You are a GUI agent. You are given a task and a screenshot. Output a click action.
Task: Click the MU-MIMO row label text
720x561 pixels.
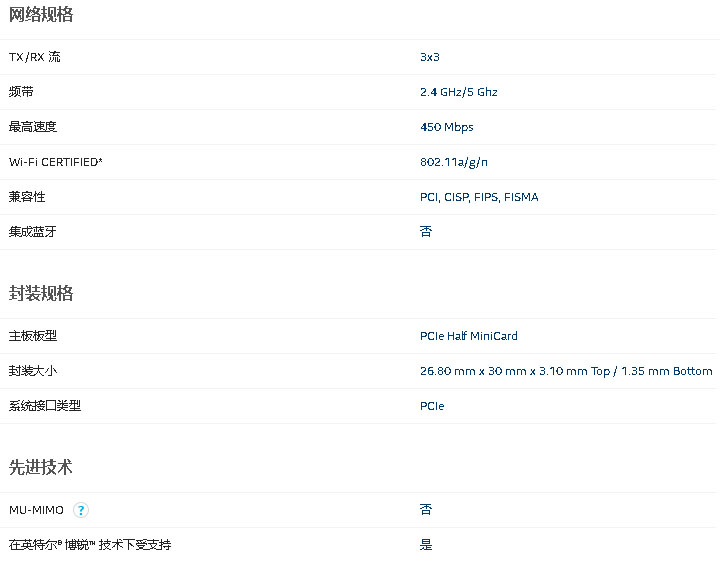click(36, 510)
